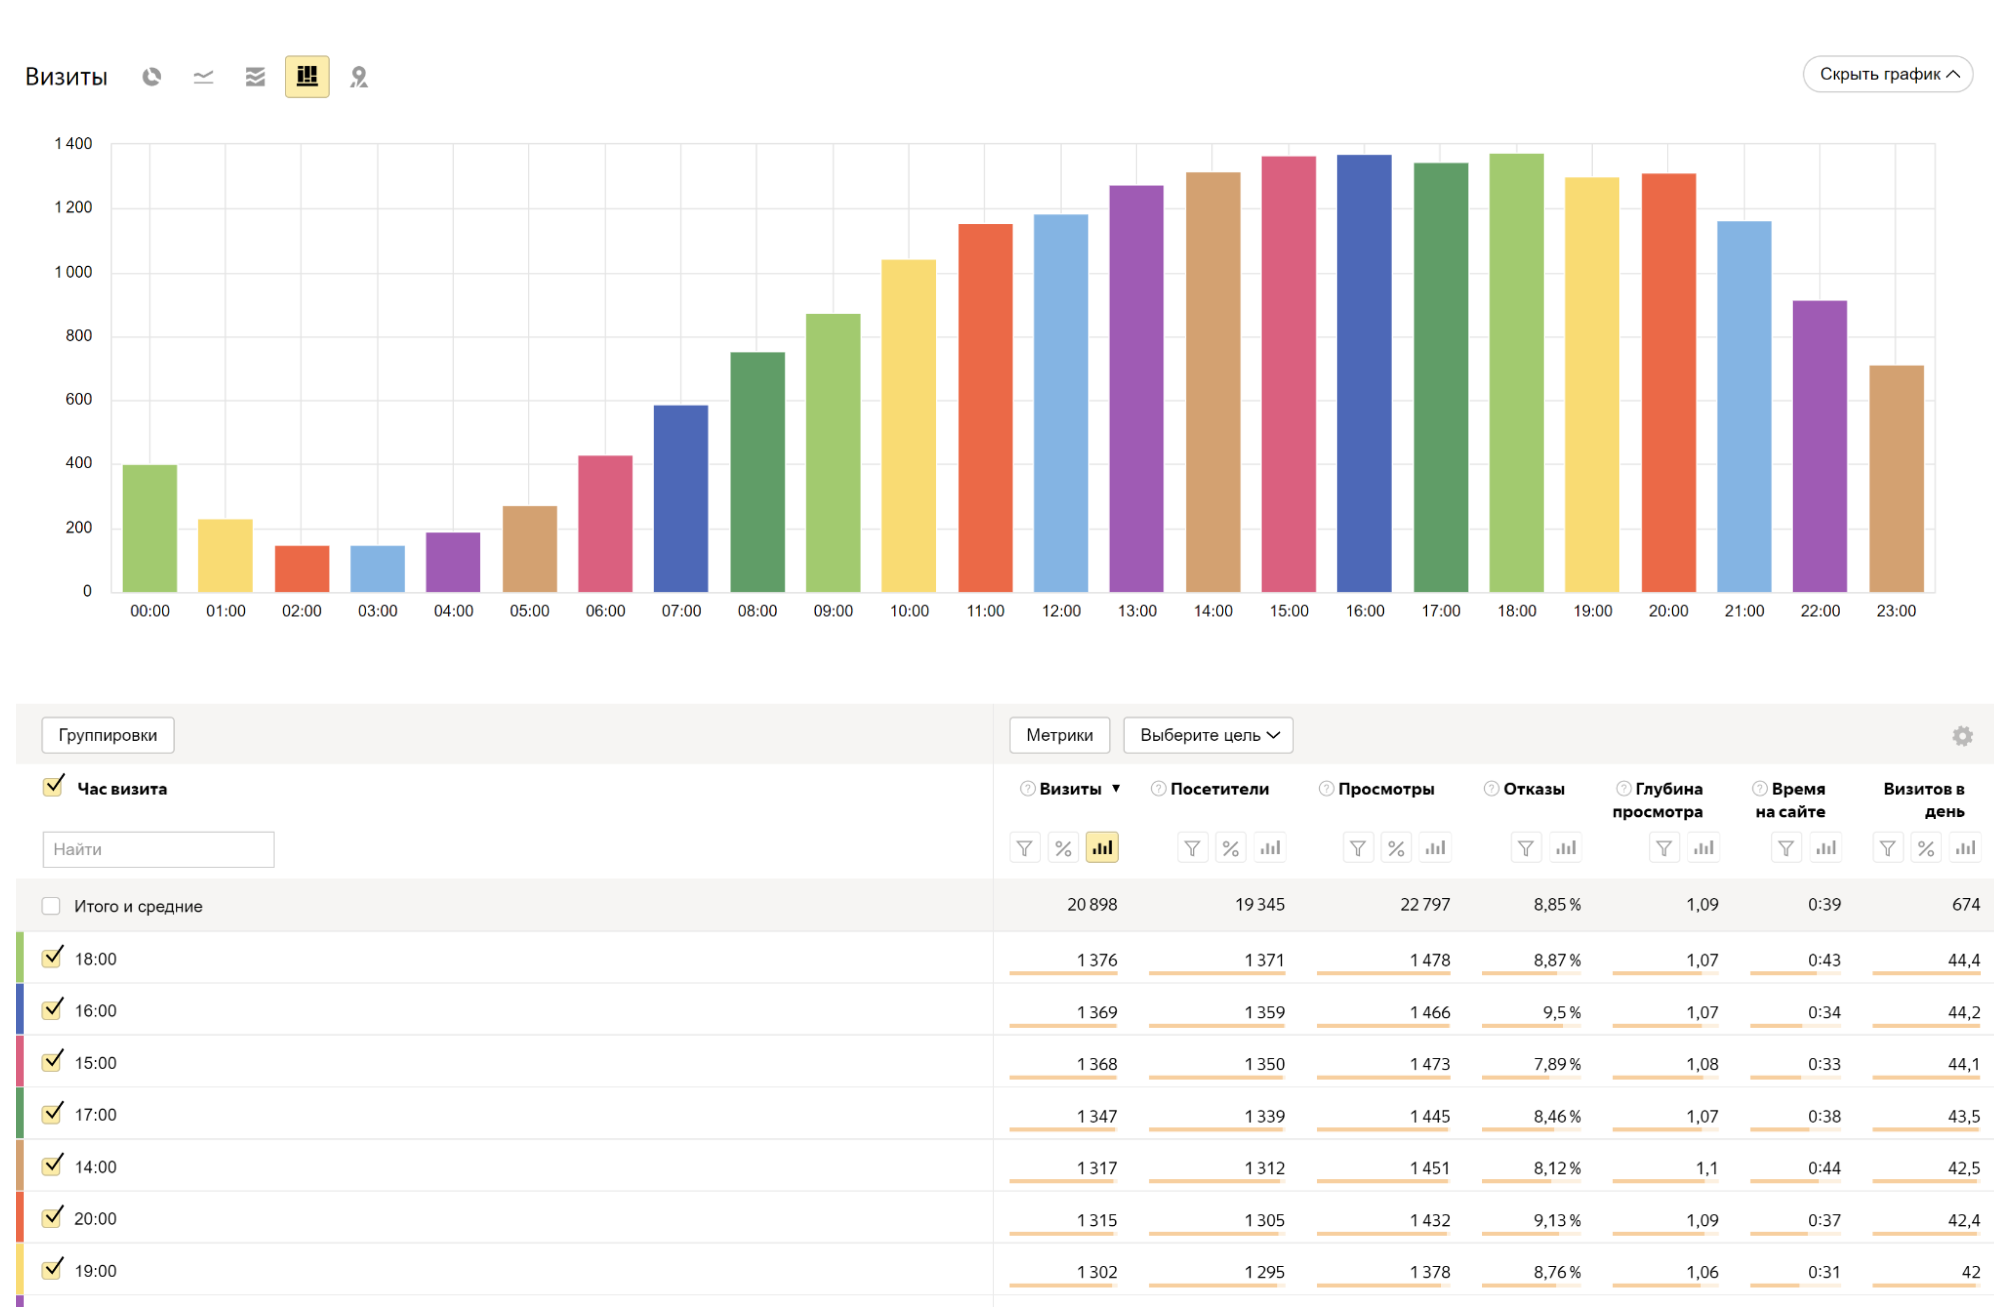Click the Час визита column label
2004x1307 pixels.
(122, 789)
